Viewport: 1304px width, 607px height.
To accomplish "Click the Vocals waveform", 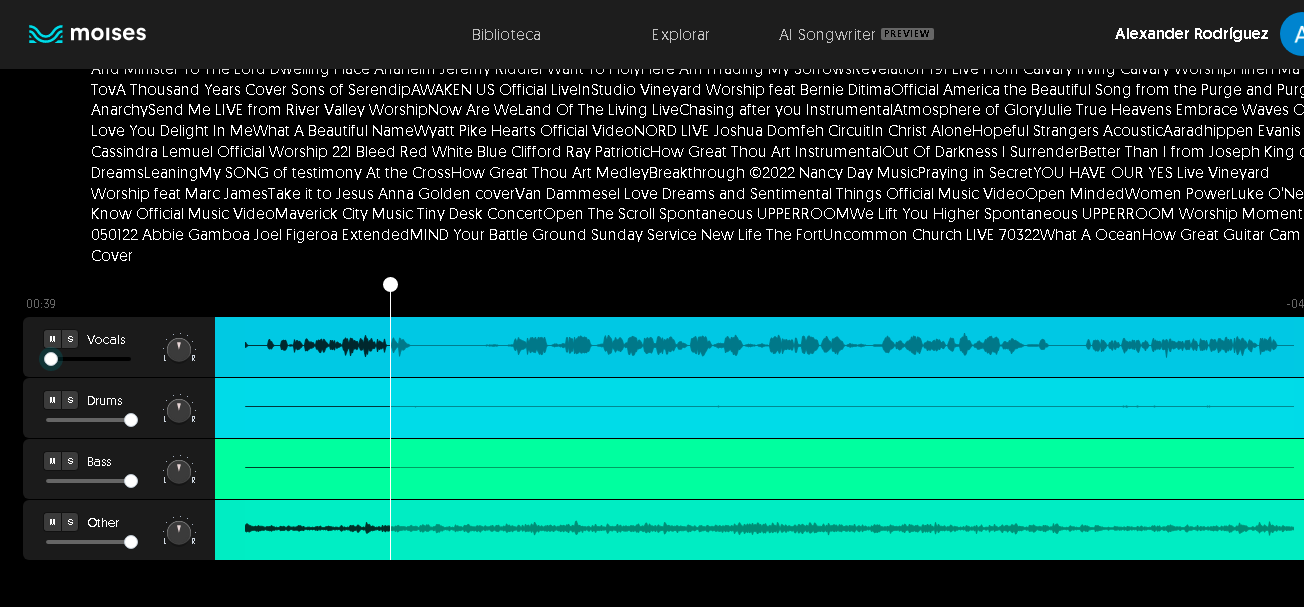I will (759, 346).
